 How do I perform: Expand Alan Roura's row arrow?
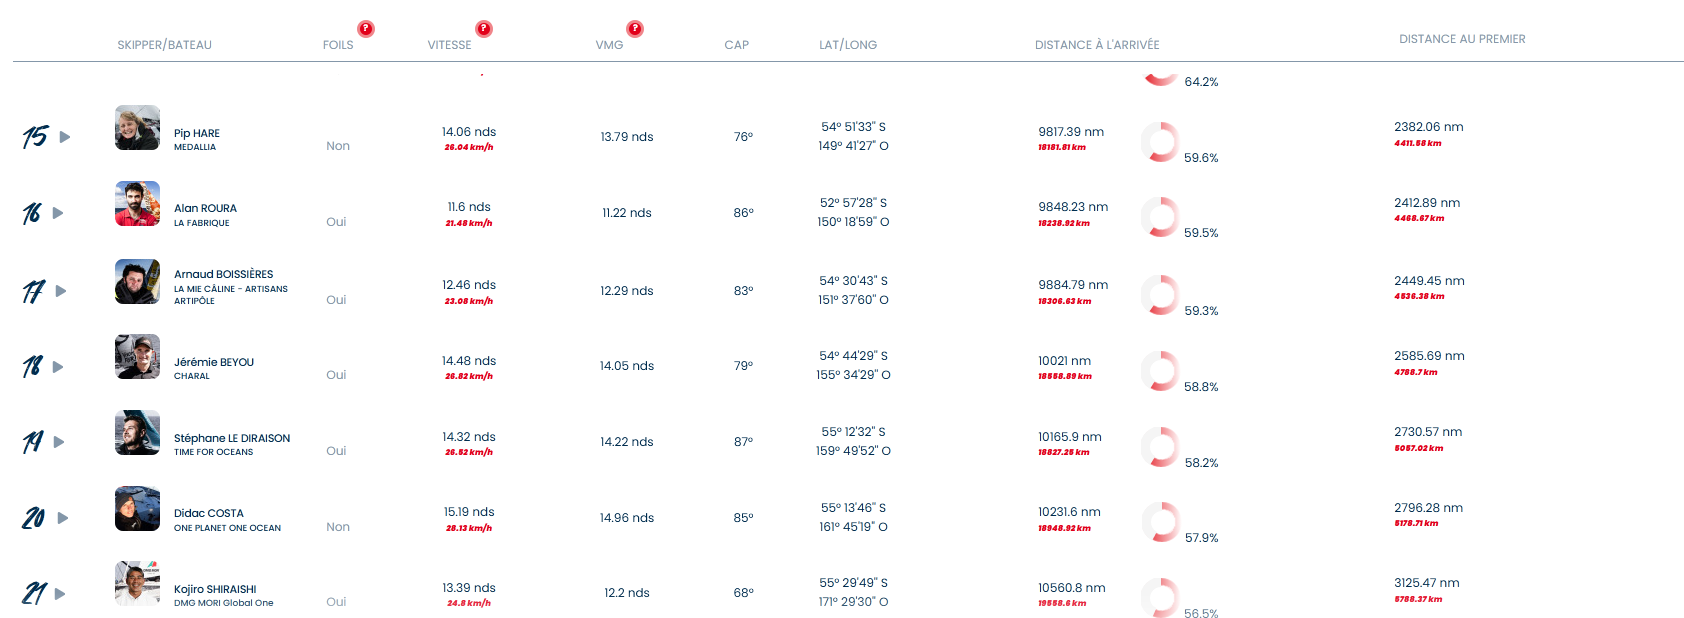pos(58,213)
